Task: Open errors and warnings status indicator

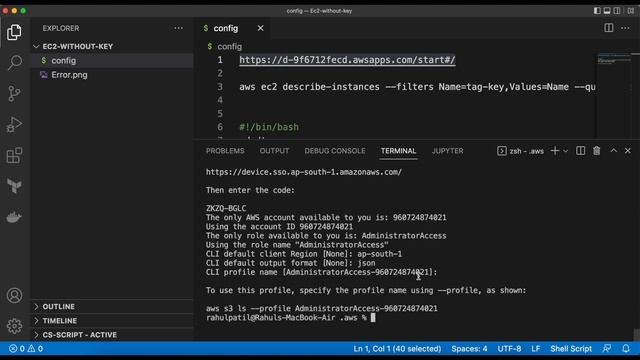Action: pyautogui.click(x=26, y=349)
